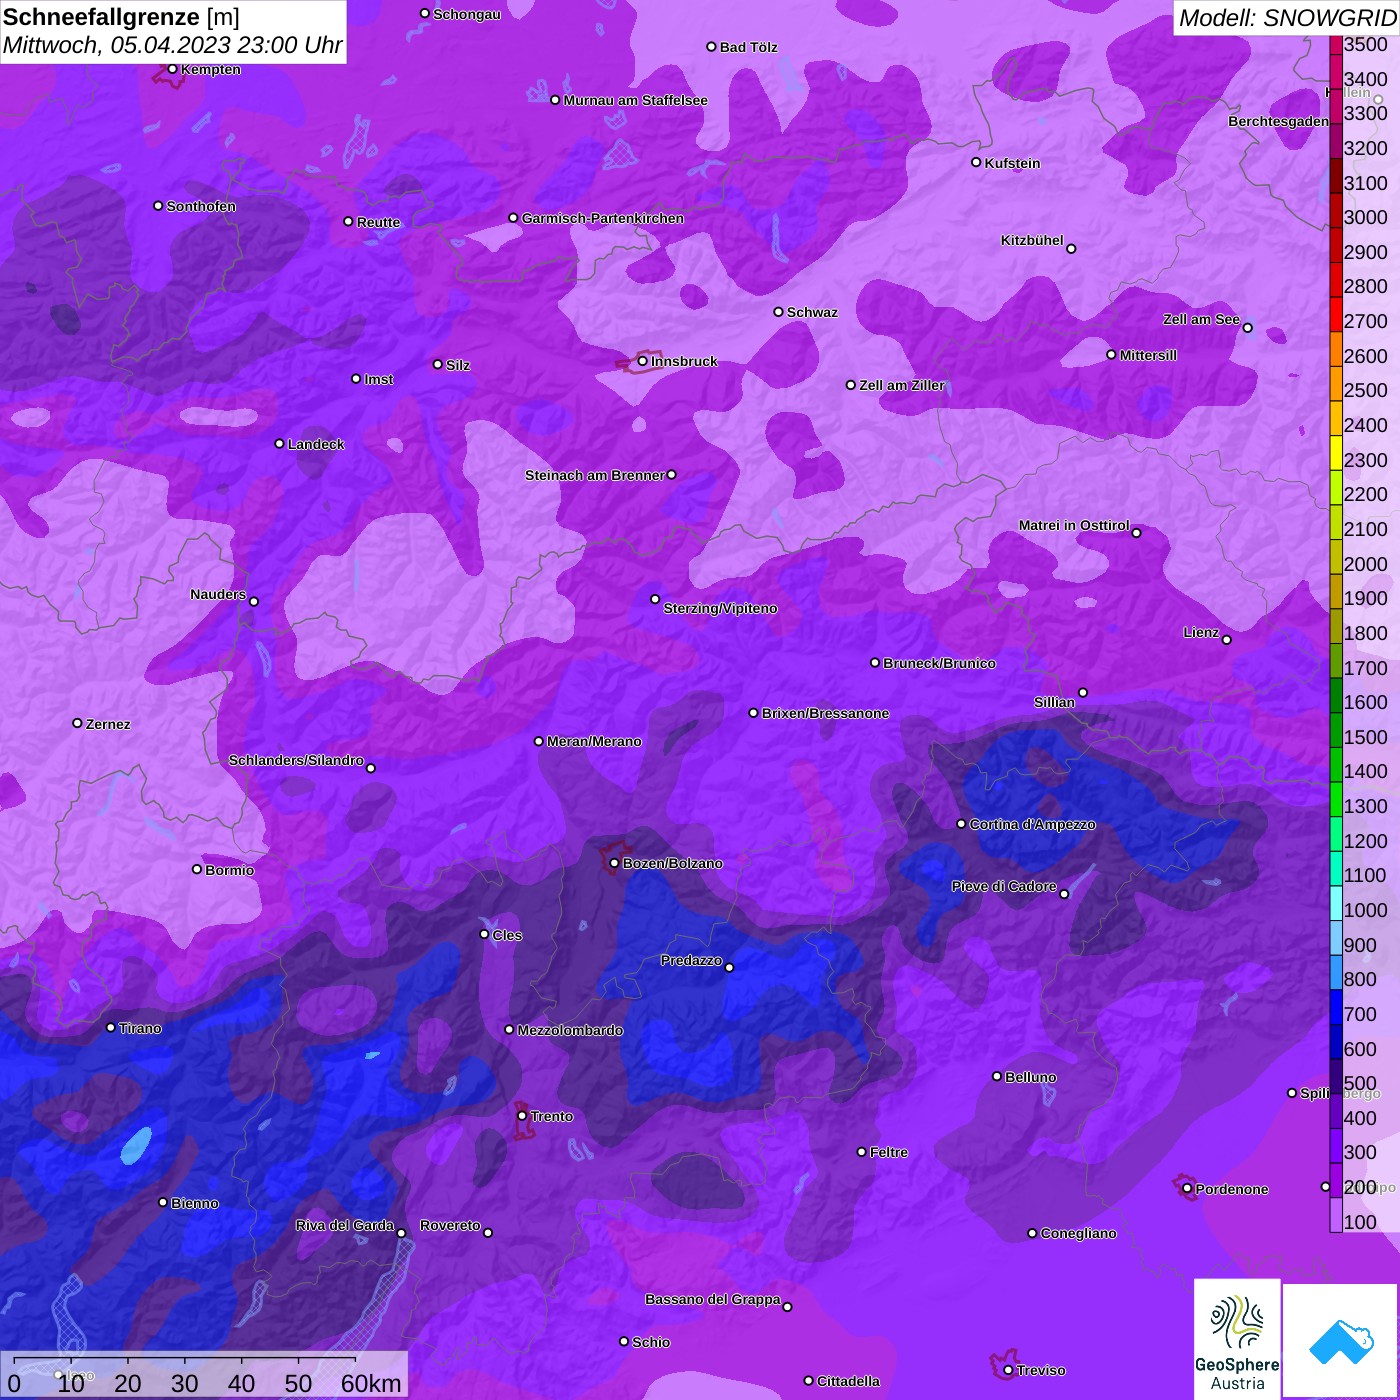
Task: Click the GeoSphere Austria logo
Action: point(1237,1339)
